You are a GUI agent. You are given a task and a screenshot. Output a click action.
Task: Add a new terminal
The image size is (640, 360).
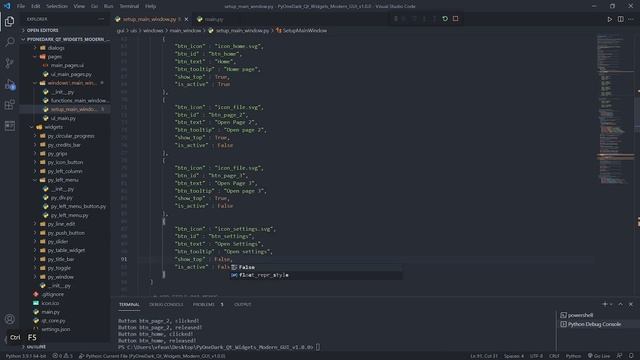pyautogui.click(x=605, y=304)
